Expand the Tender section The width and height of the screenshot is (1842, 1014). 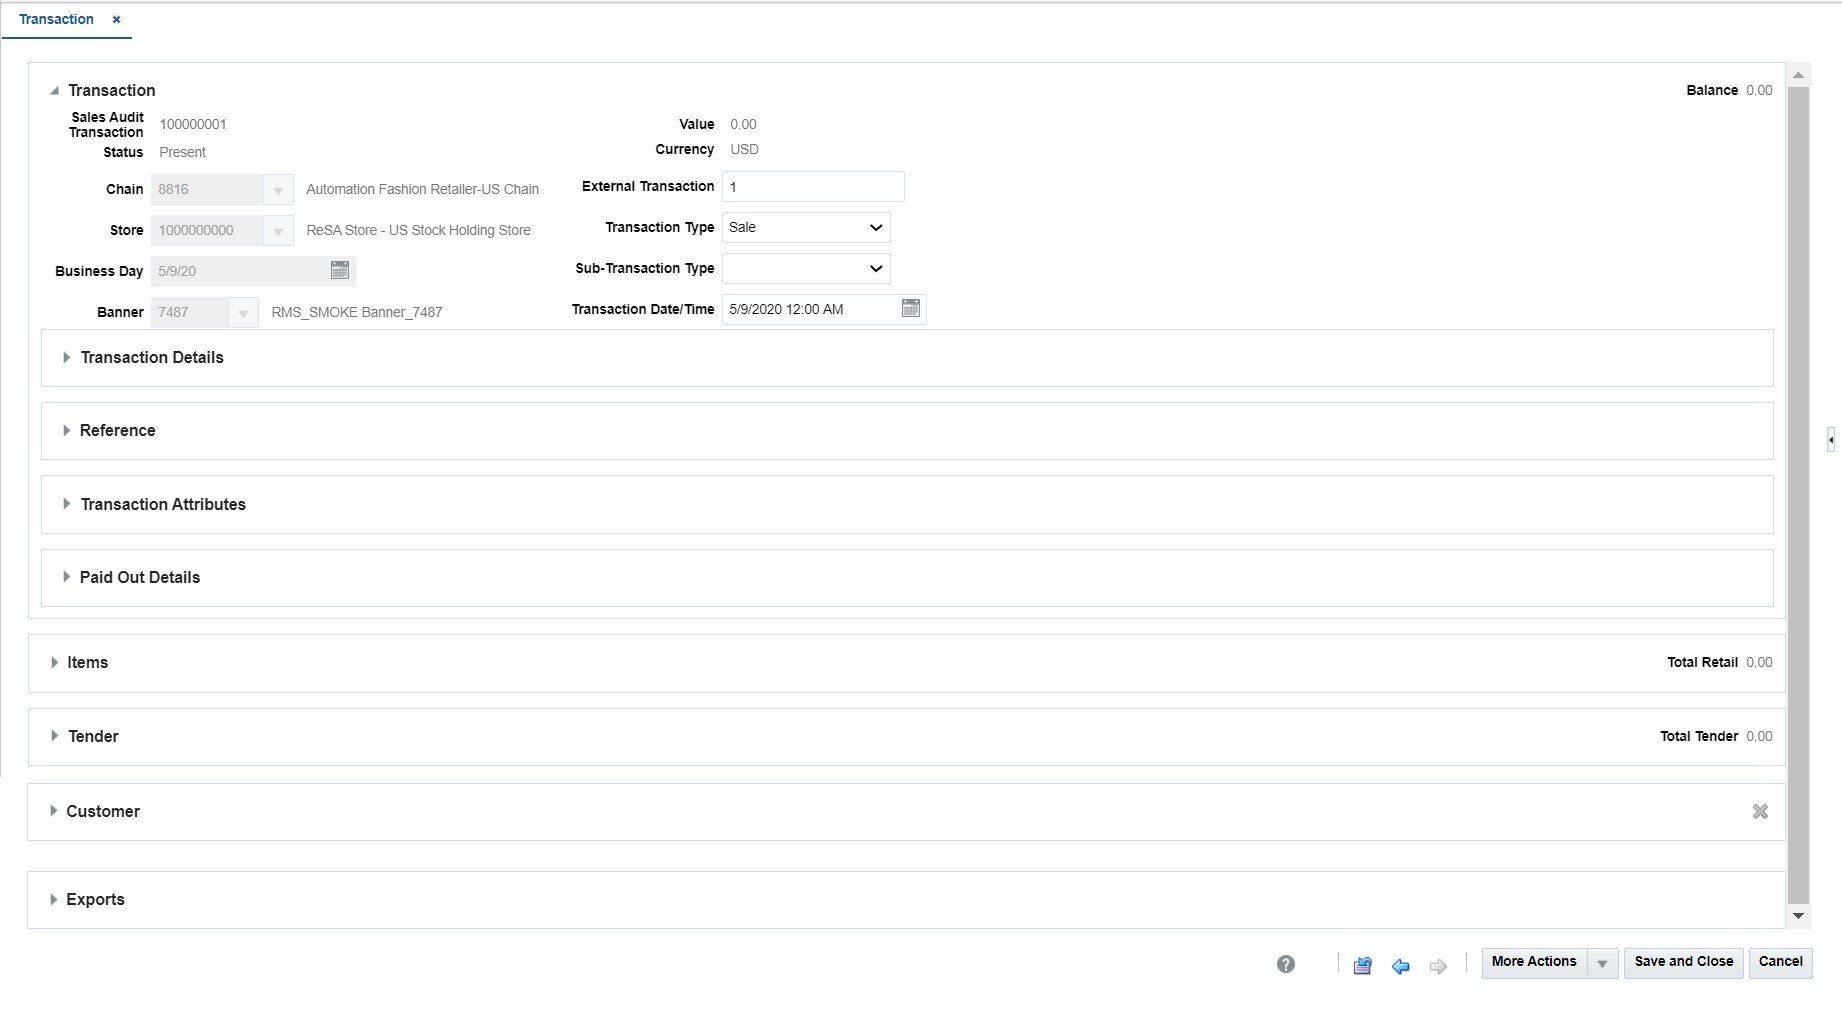point(54,736)
